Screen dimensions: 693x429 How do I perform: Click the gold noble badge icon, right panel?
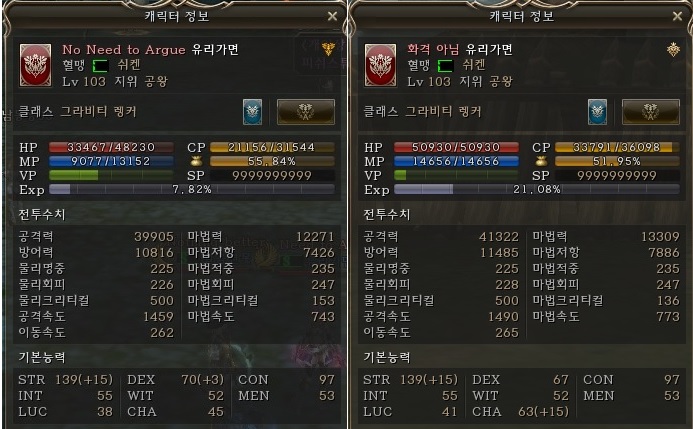click(673, 49)
